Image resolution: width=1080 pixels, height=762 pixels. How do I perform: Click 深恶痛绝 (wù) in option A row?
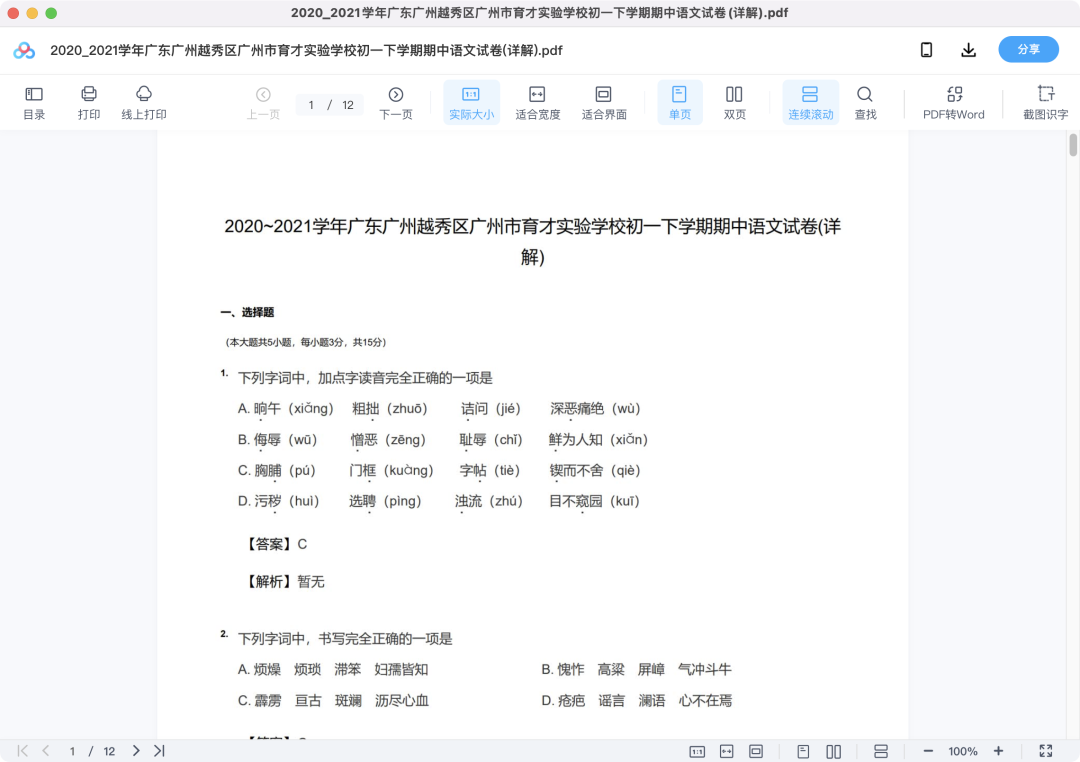[x=595, y=409]
